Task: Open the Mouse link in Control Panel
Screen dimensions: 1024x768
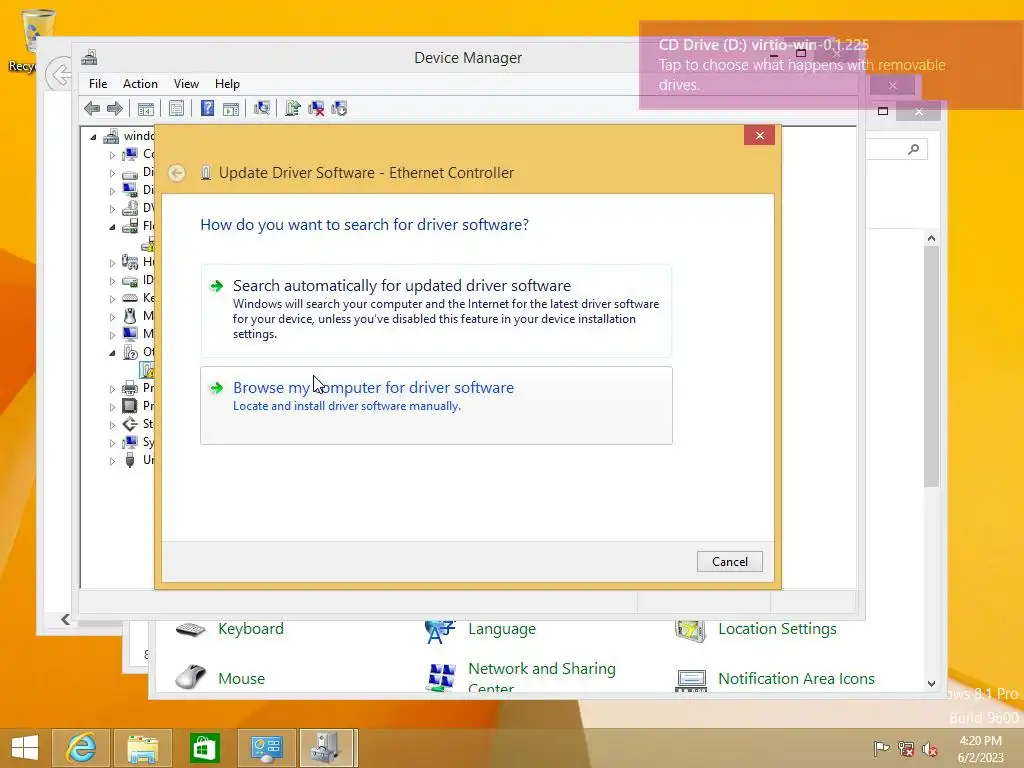Action: [x=242, y=679]
